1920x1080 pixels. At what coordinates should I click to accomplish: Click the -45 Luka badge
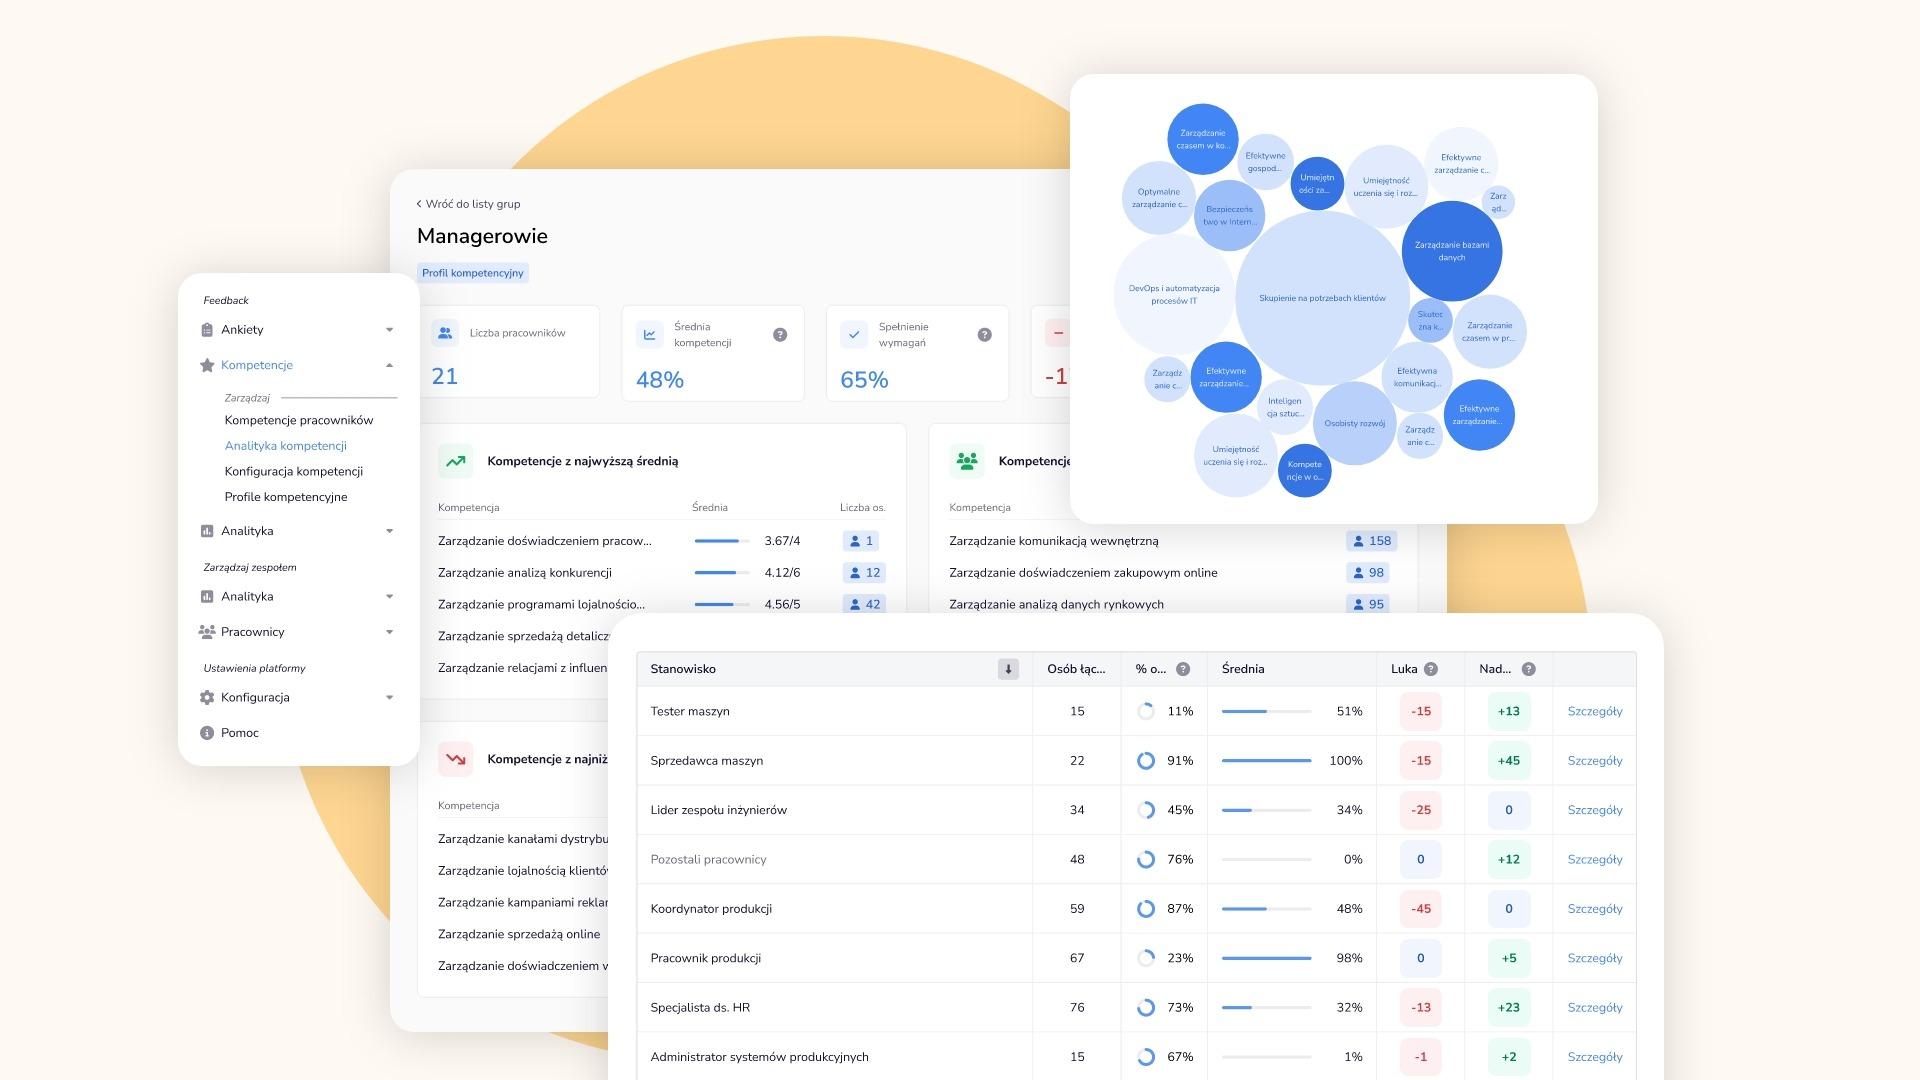pyautogui.click(x=1421, y=909)
